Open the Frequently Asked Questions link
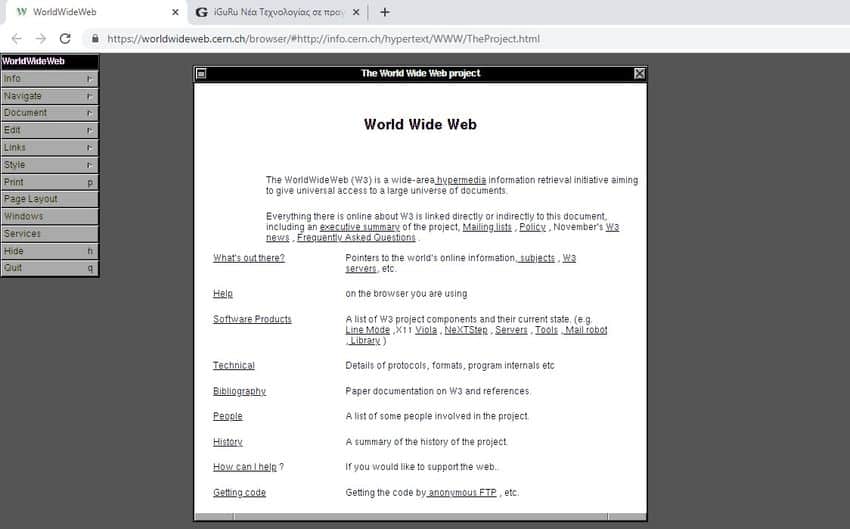Viewport: 850px width, 529px height. click(356, 237)
